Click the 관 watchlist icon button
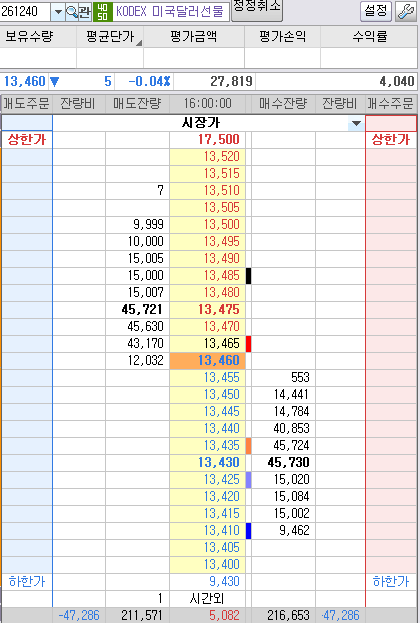 (x=84, y=12)
